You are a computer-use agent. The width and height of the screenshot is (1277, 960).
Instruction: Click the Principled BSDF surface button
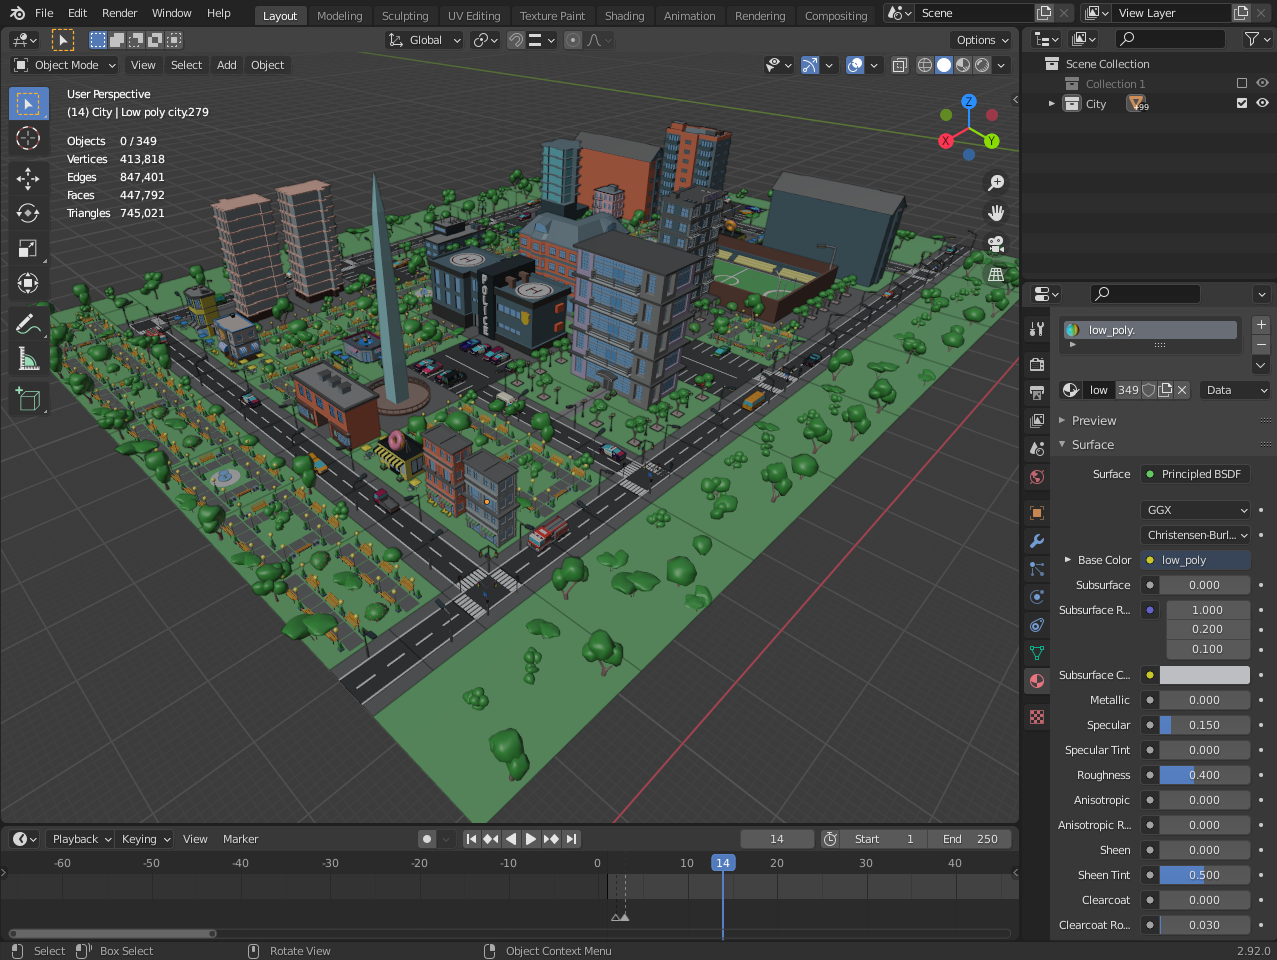pyautogui.click(x=1195, y=474)
